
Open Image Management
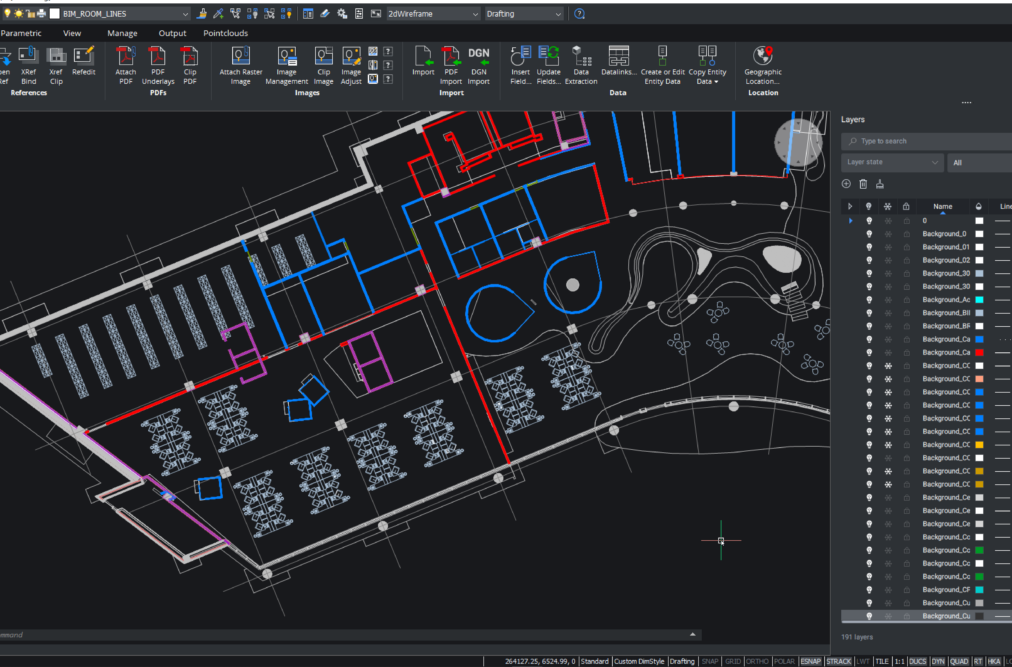tap(287, 57)
